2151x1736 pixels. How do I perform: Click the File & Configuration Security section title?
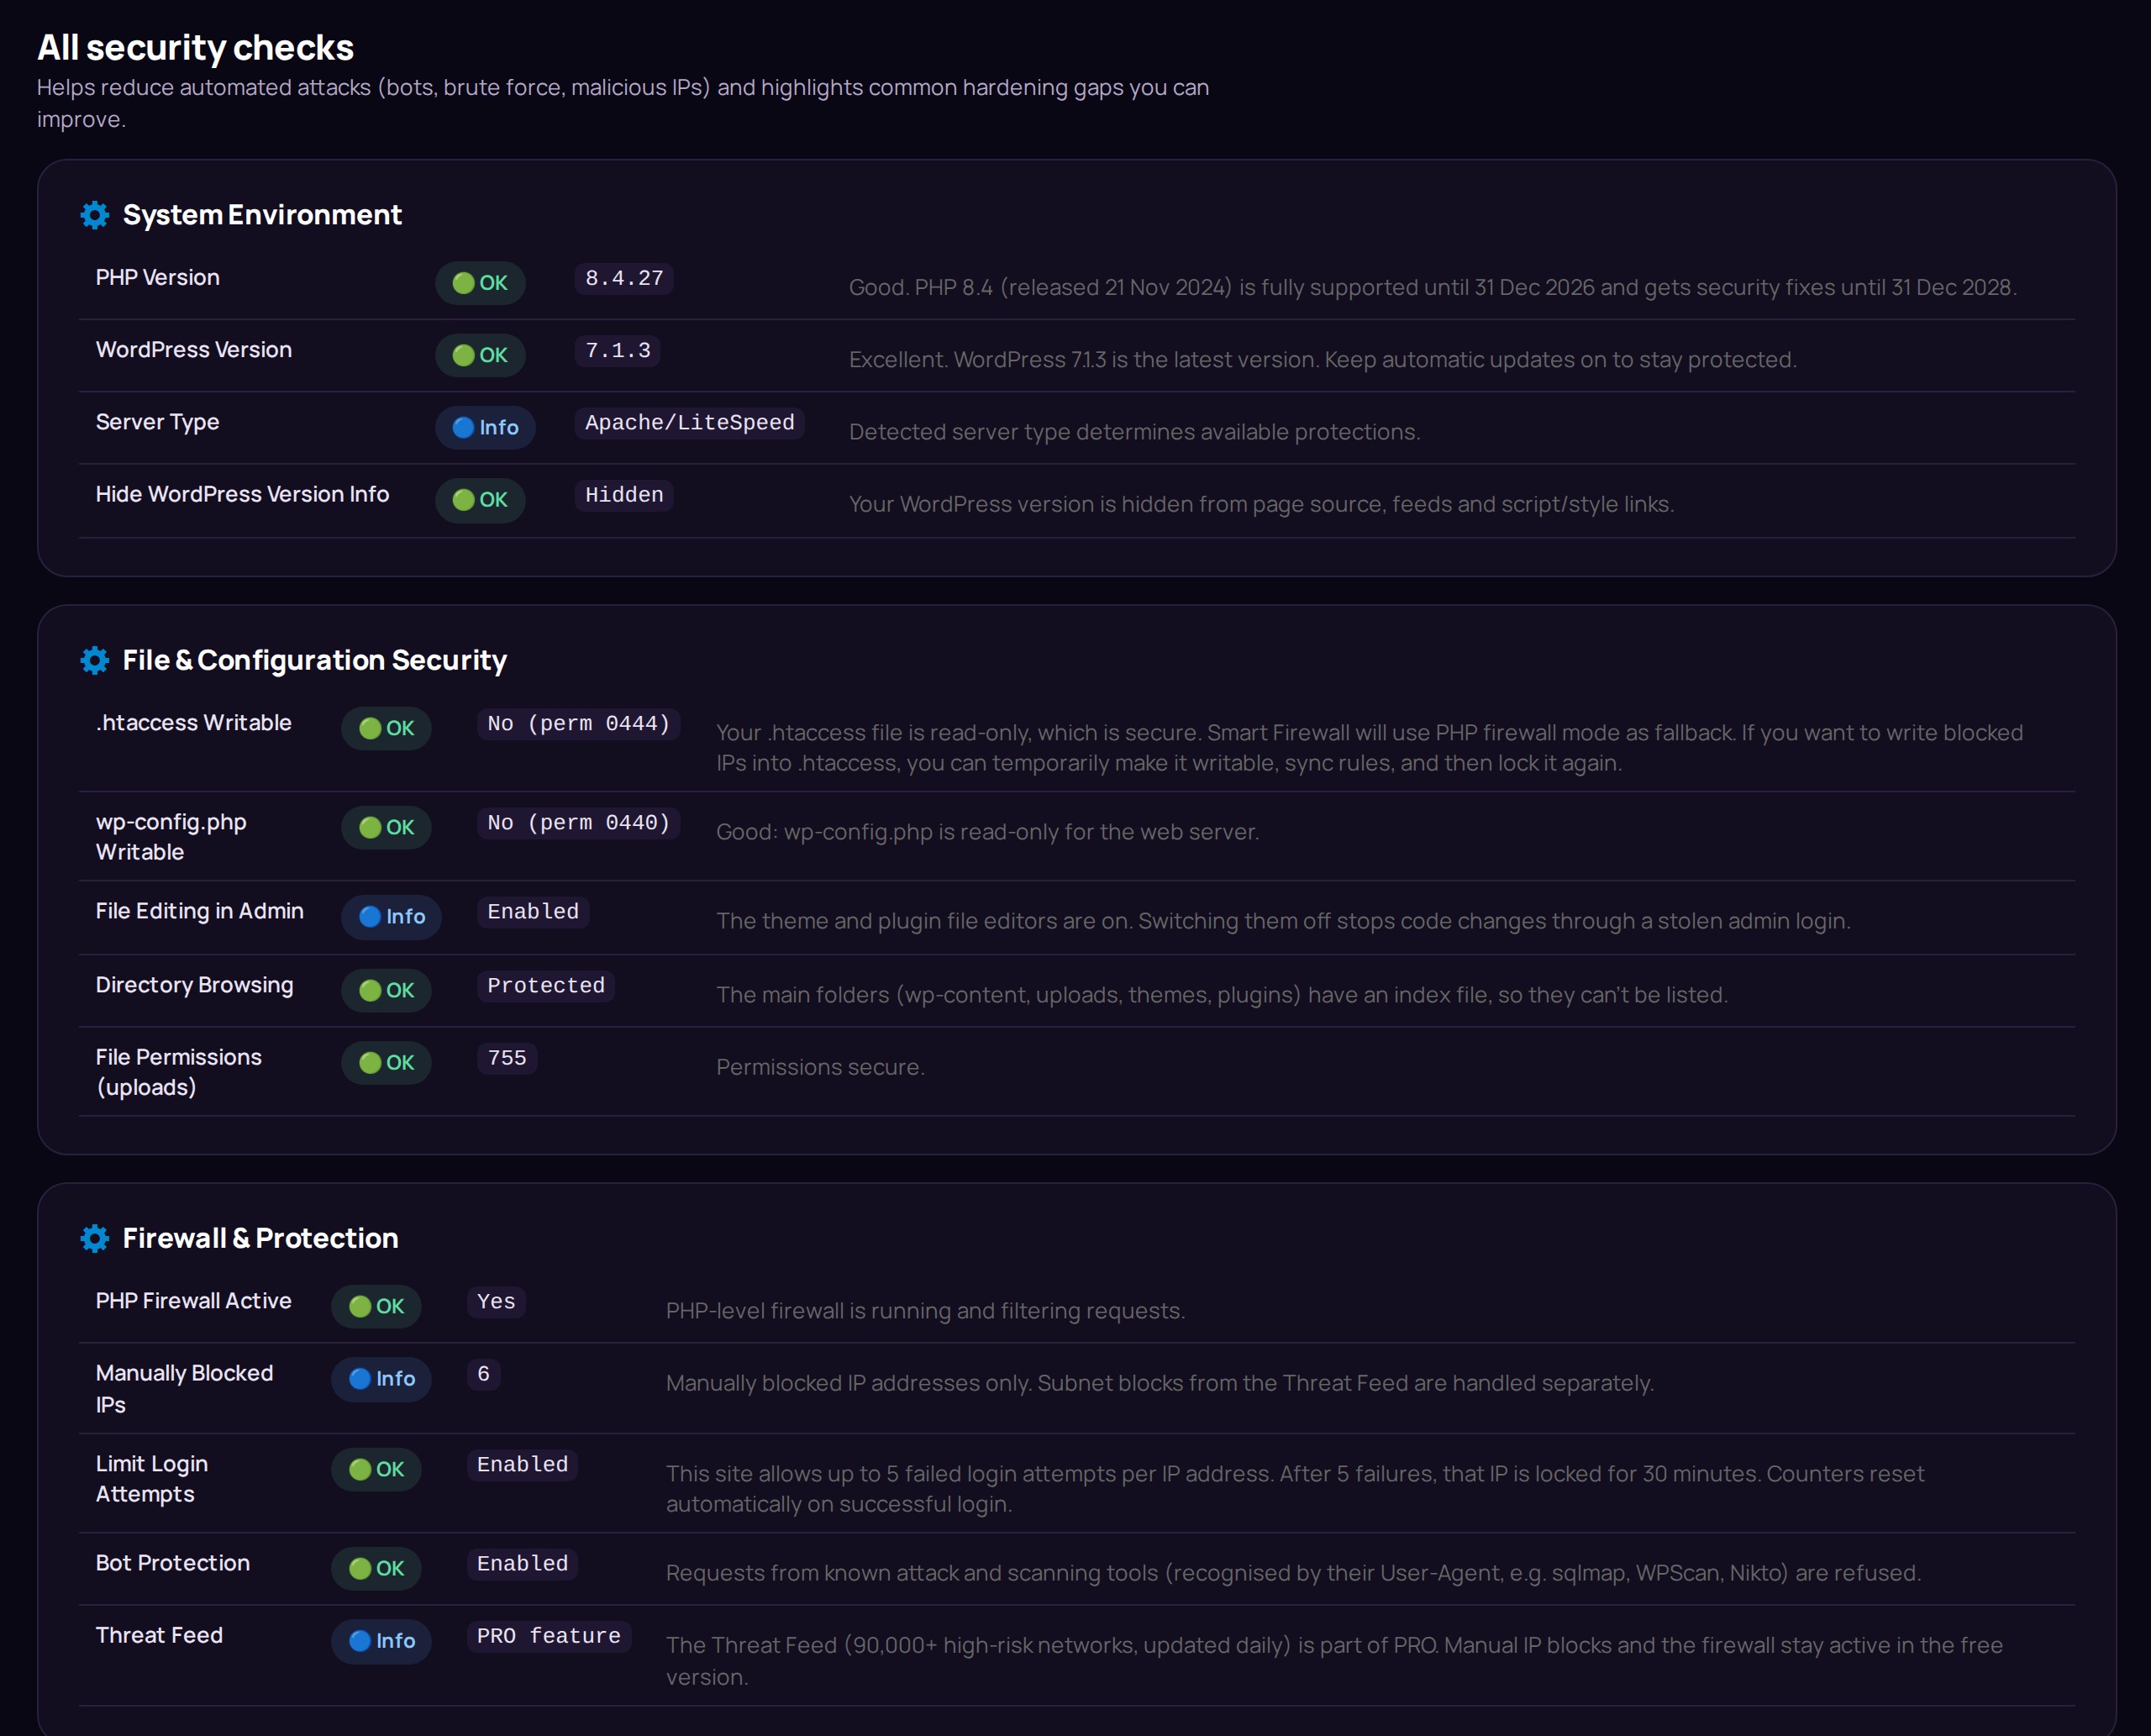pos(314,660)
